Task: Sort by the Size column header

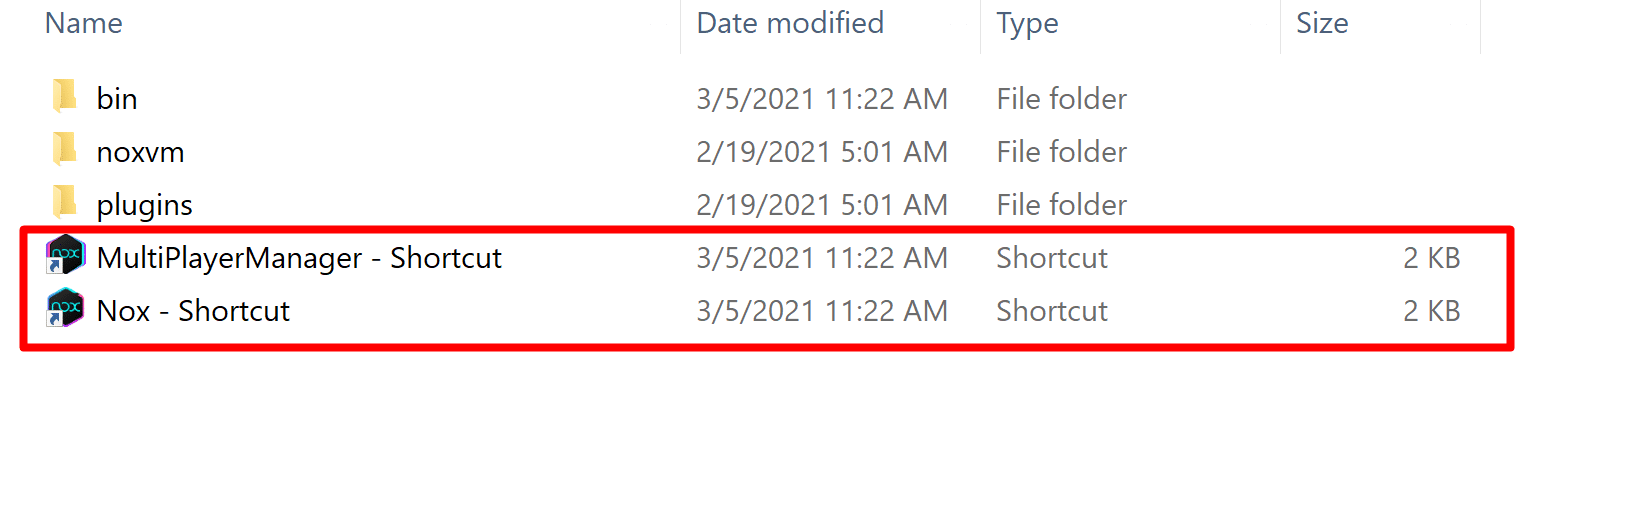Action: click(1322, 23)
